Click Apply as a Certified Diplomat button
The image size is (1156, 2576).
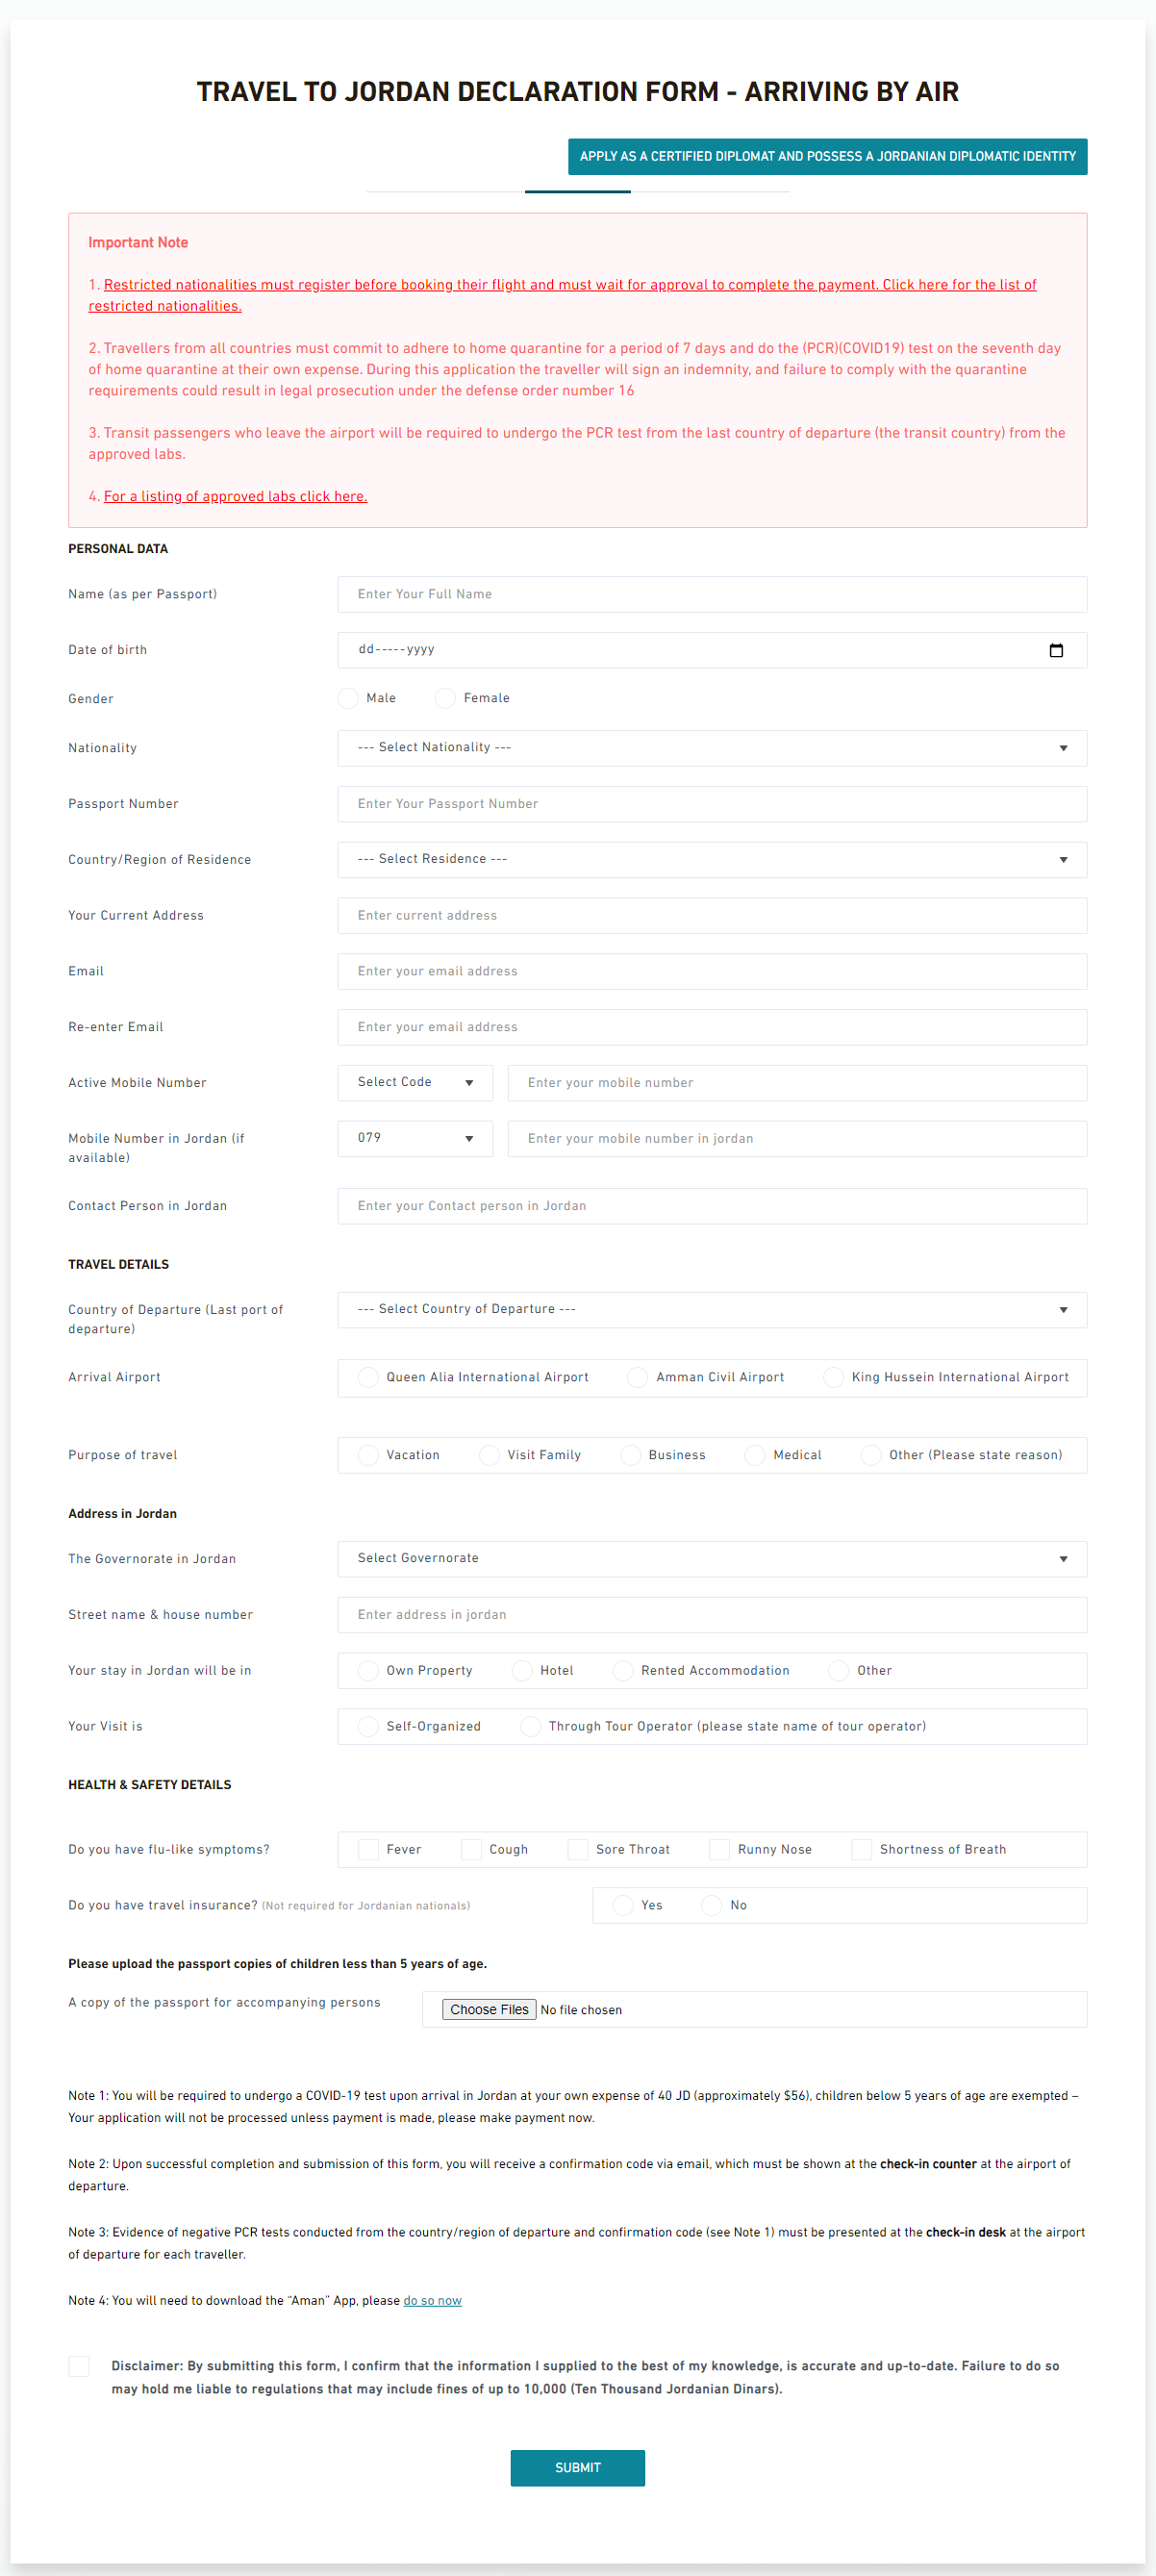(827, 157)
